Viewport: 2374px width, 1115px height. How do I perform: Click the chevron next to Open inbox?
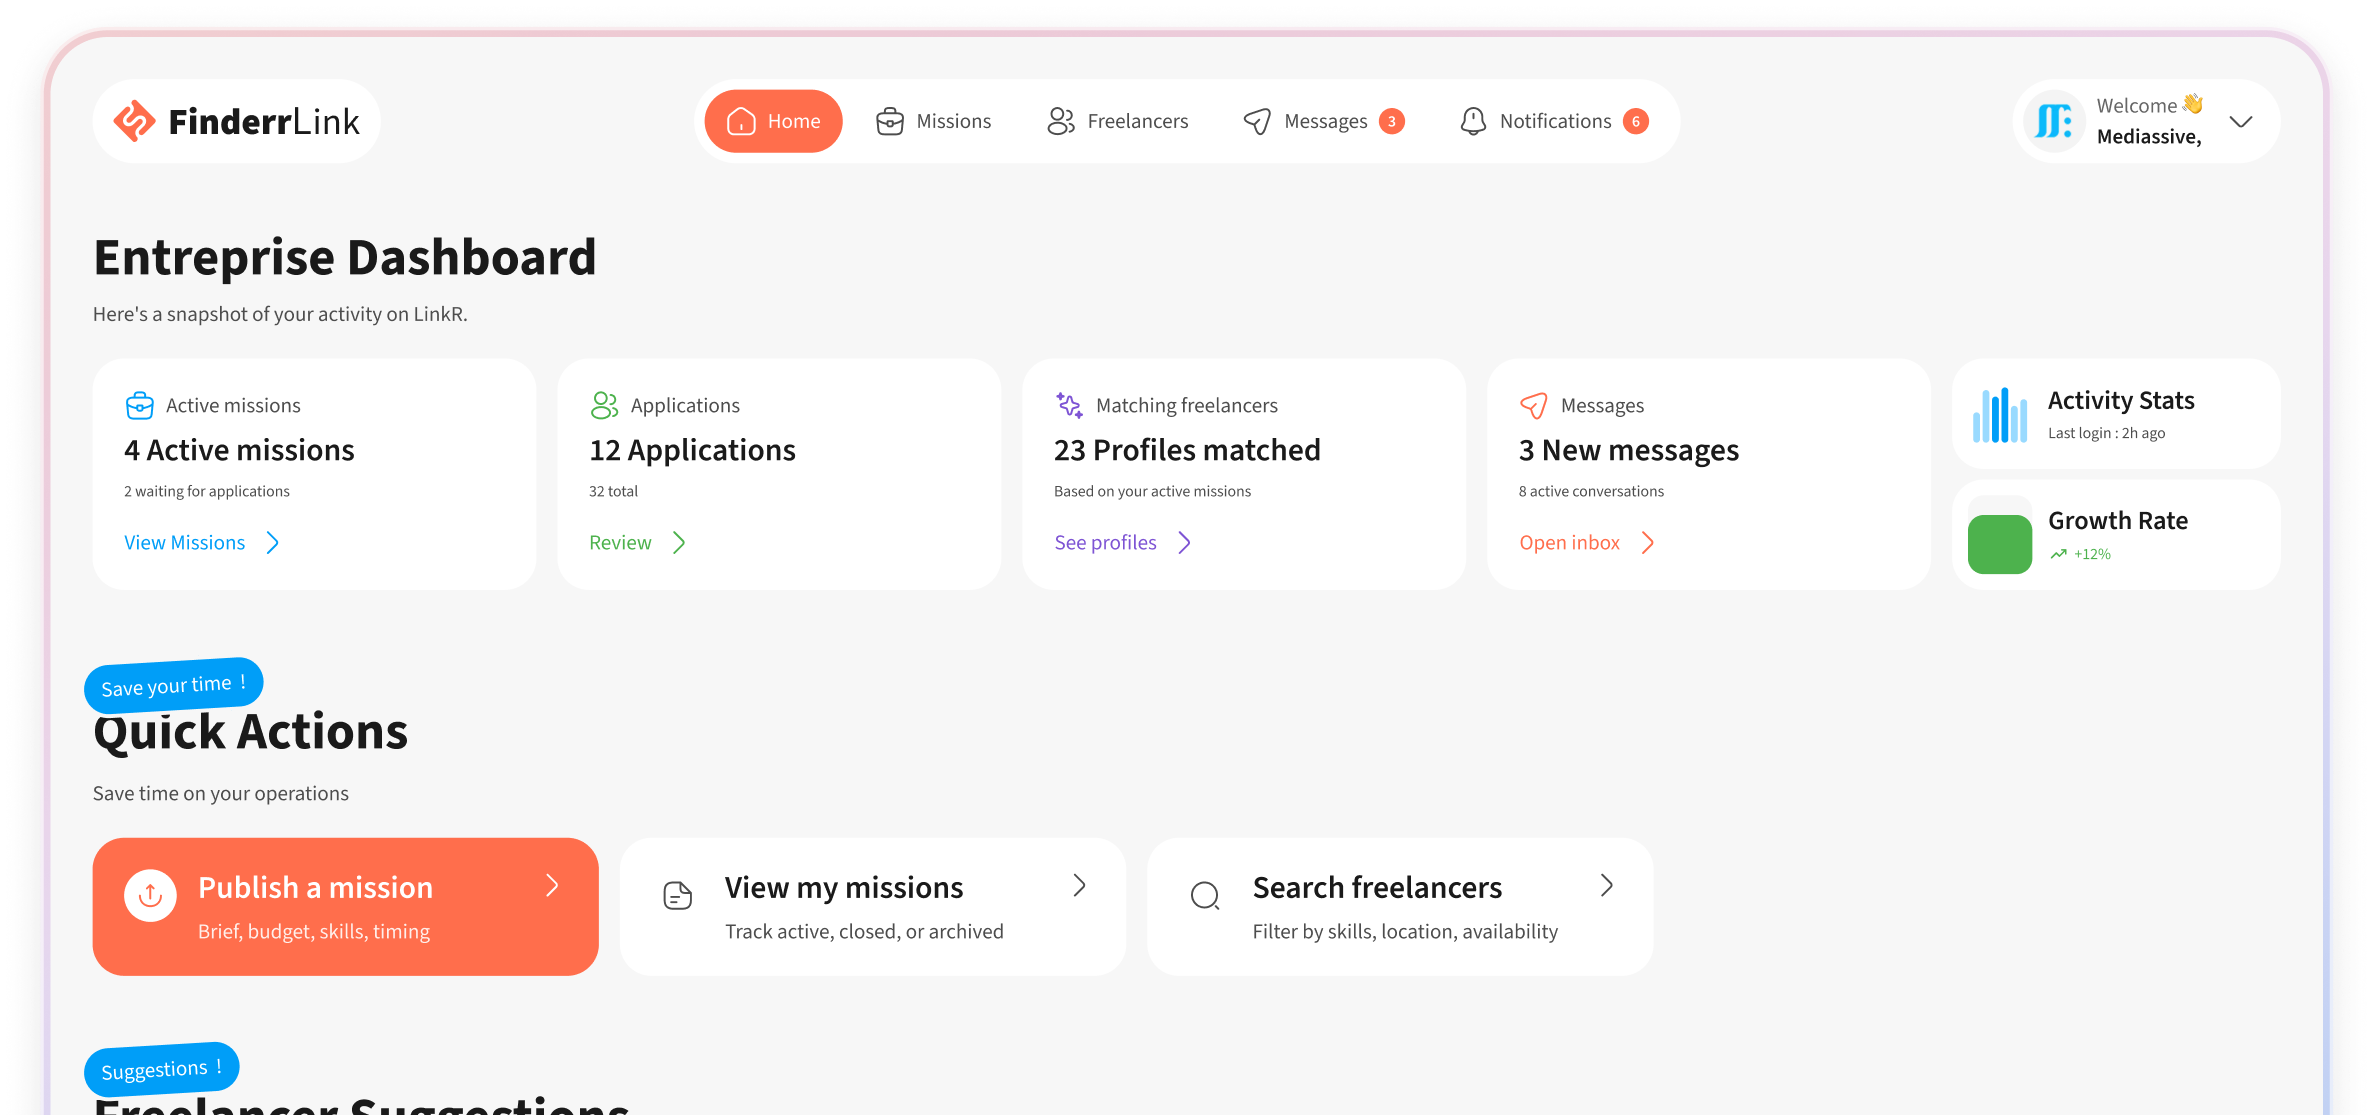click(1648, 542)
